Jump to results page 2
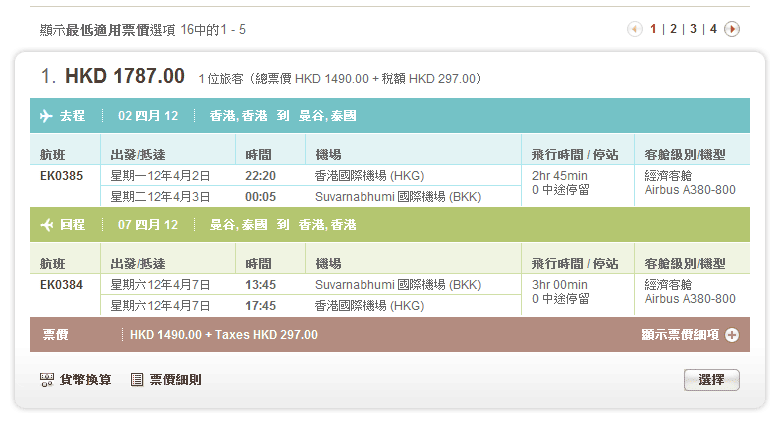This screenshot has height=421, width=777. click(673, 29)
